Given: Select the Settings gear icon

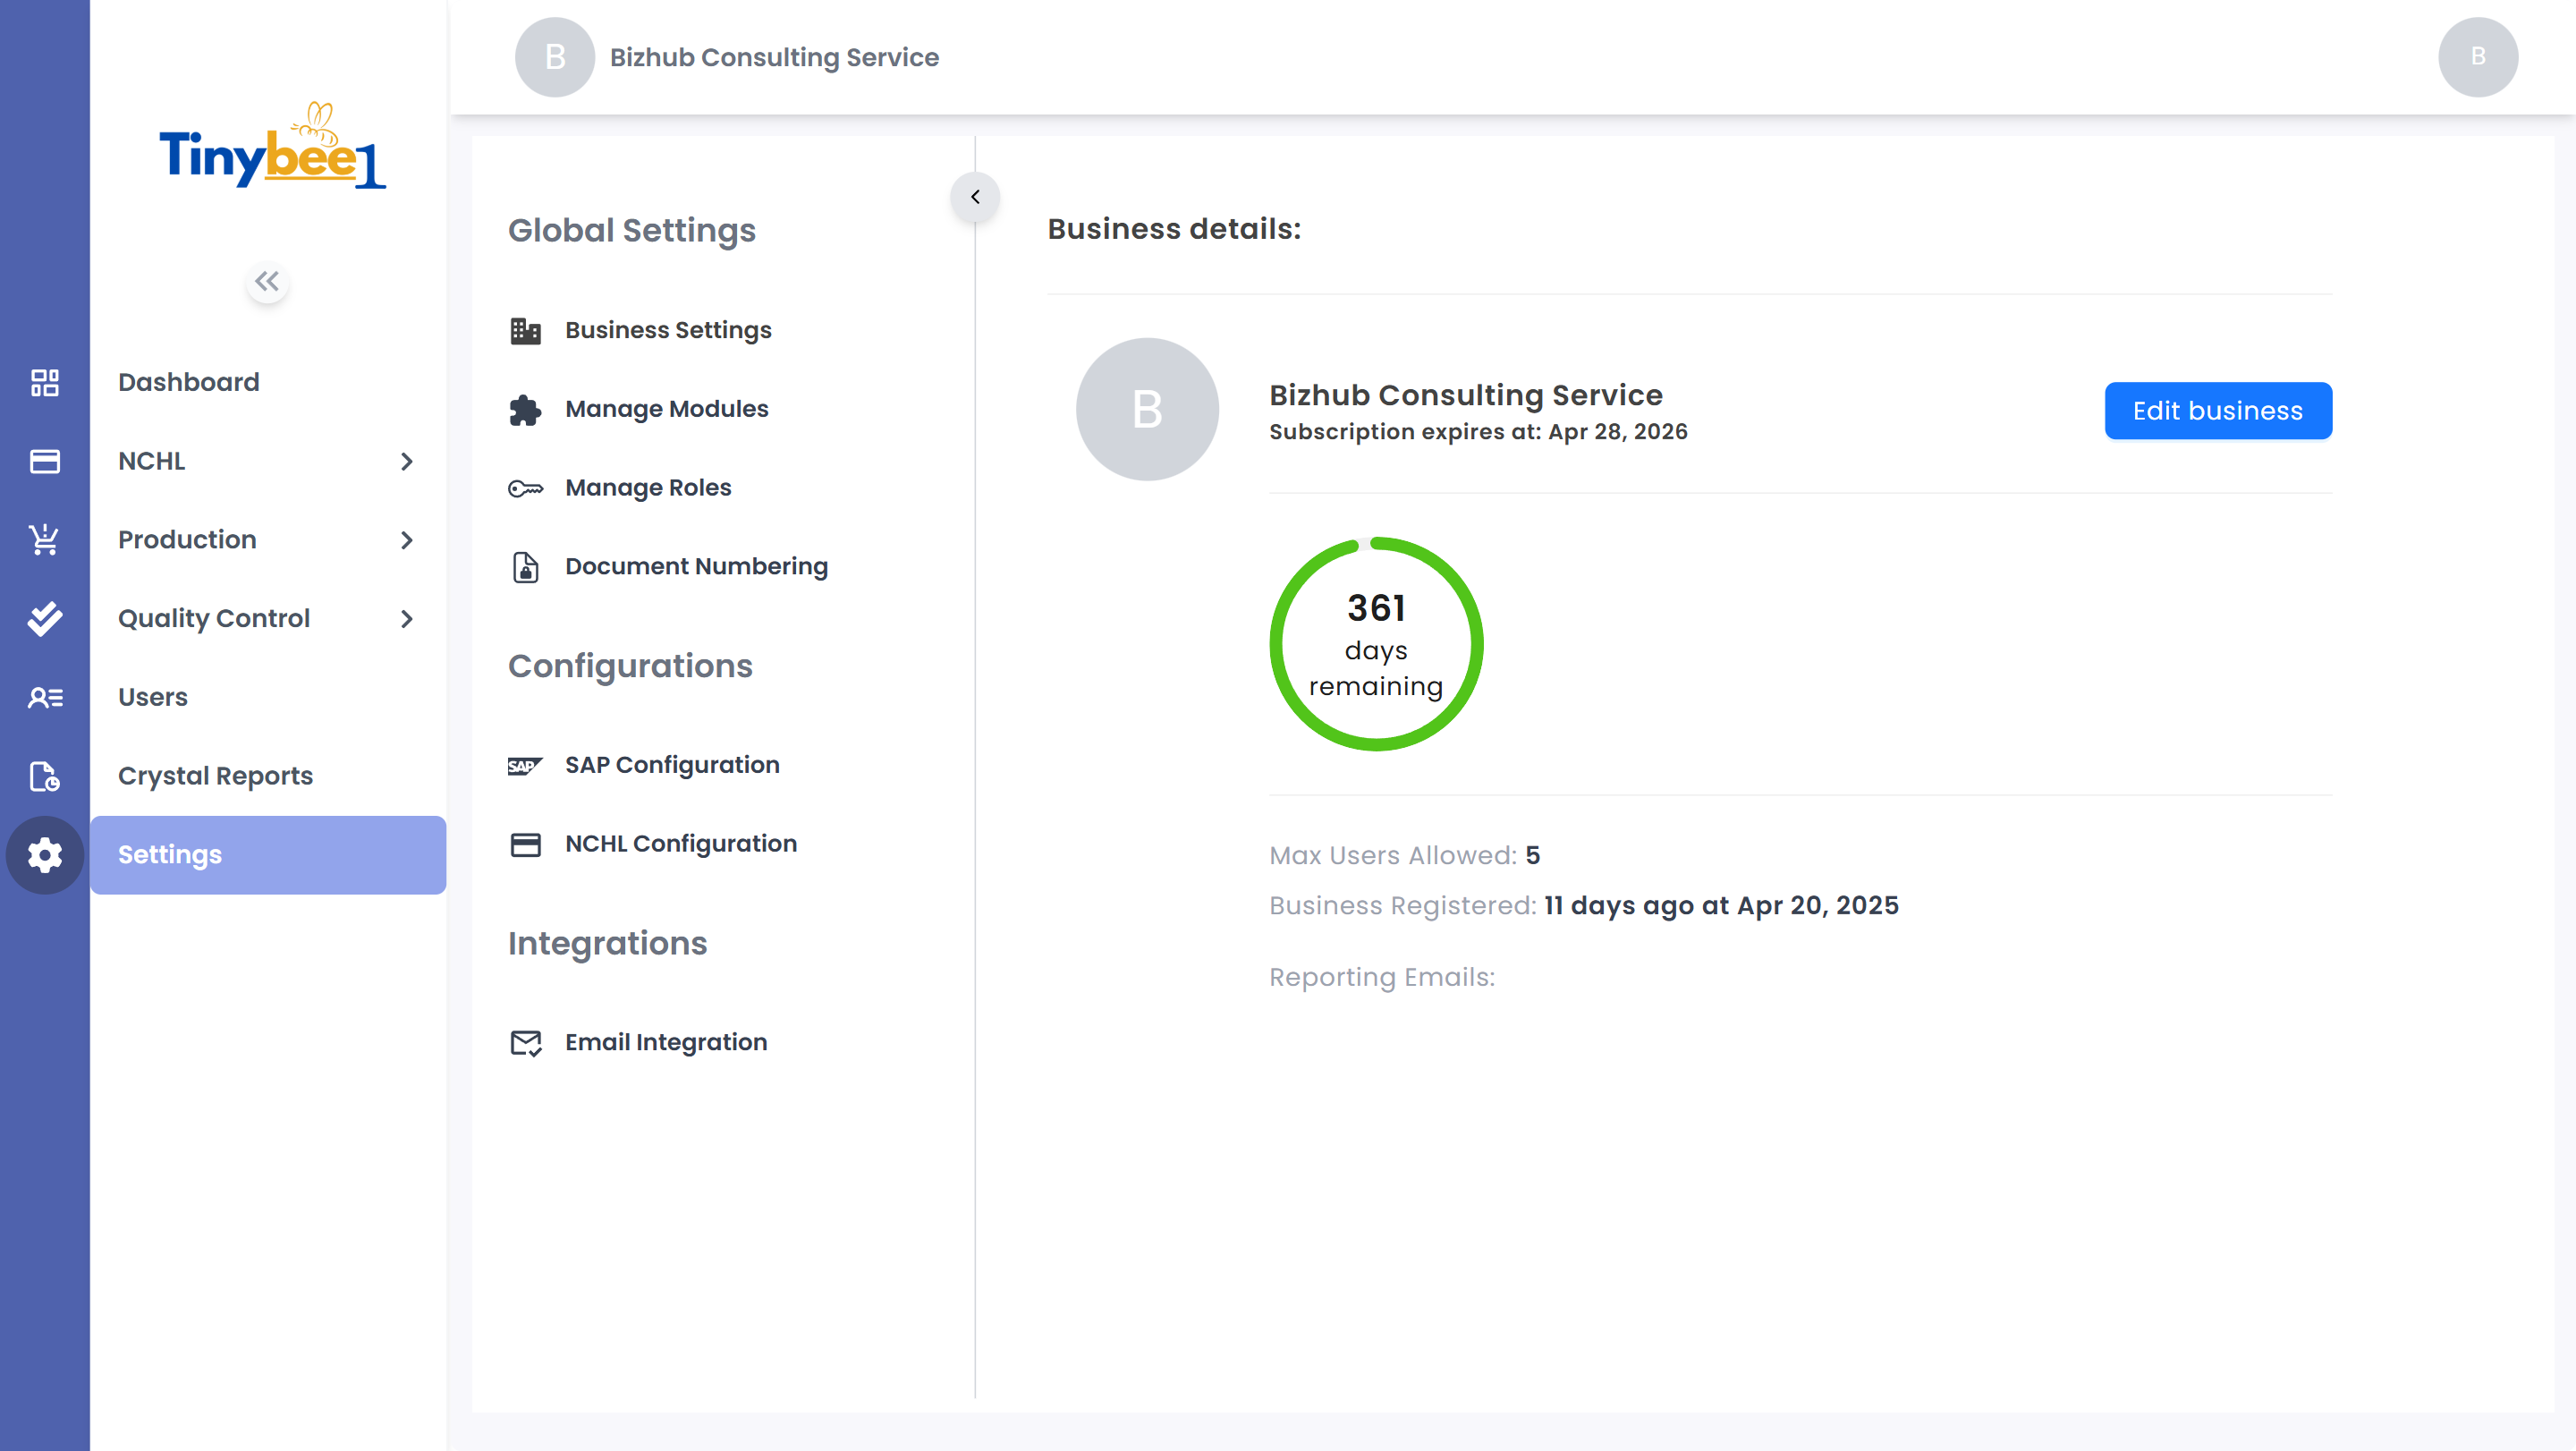Looking at the screenshot, I should click(x=44, y=855).
